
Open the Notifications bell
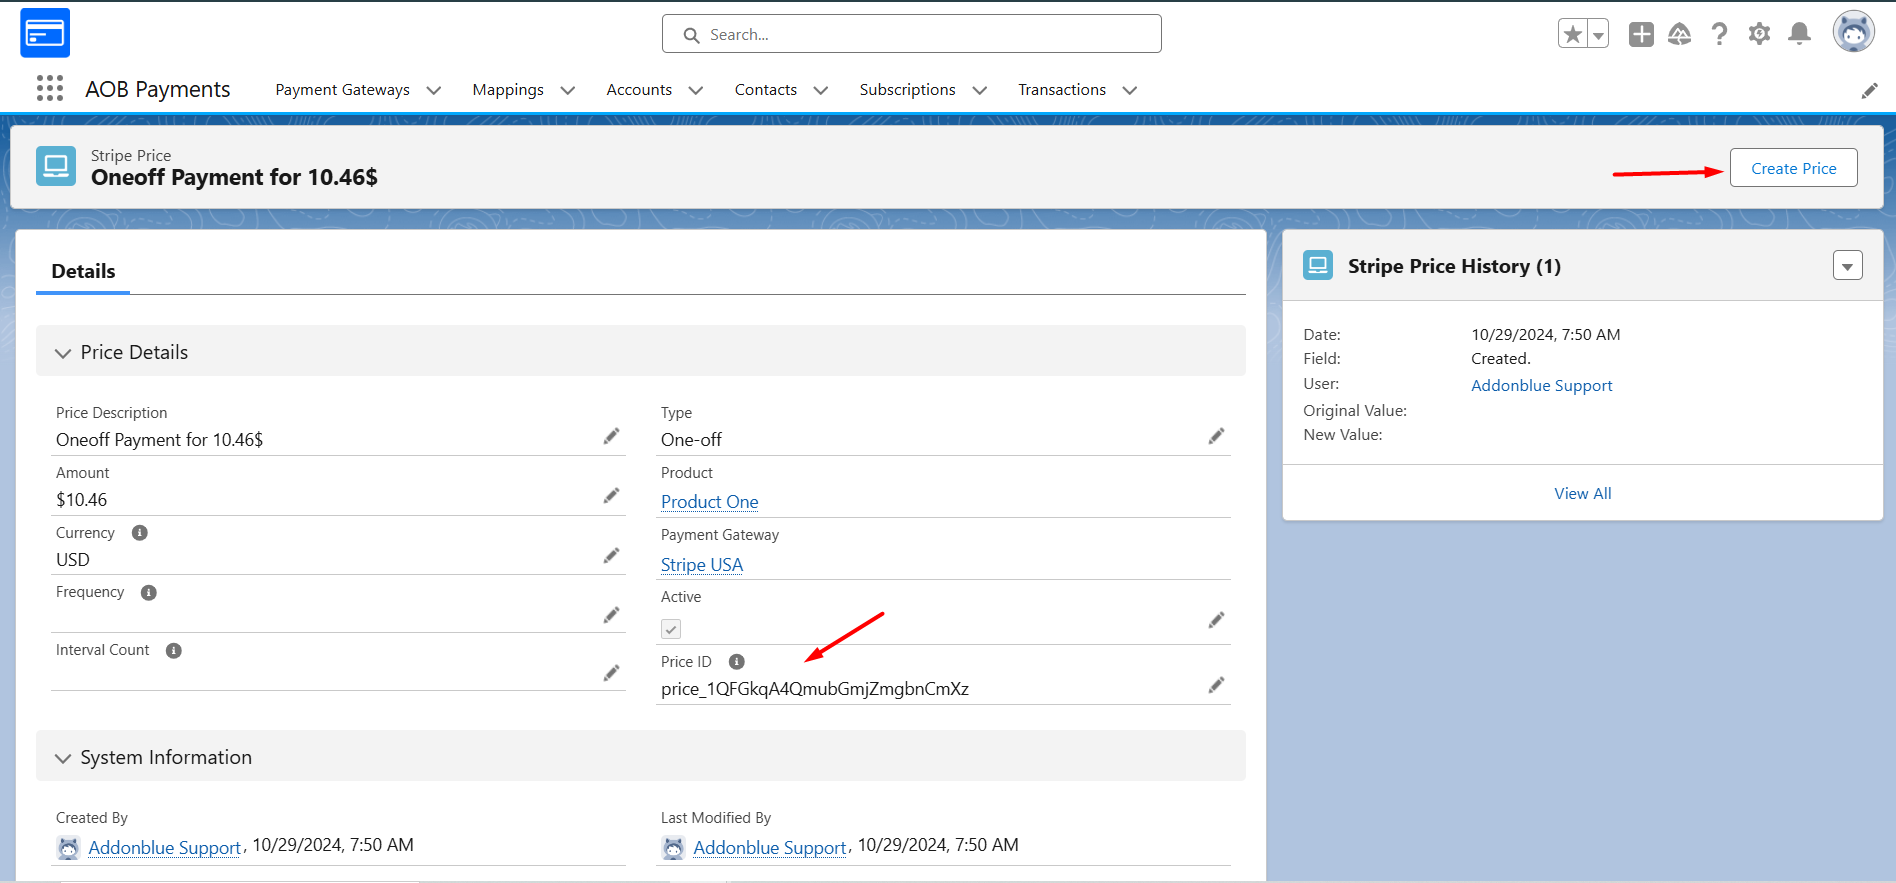[x=1799, y=34]
